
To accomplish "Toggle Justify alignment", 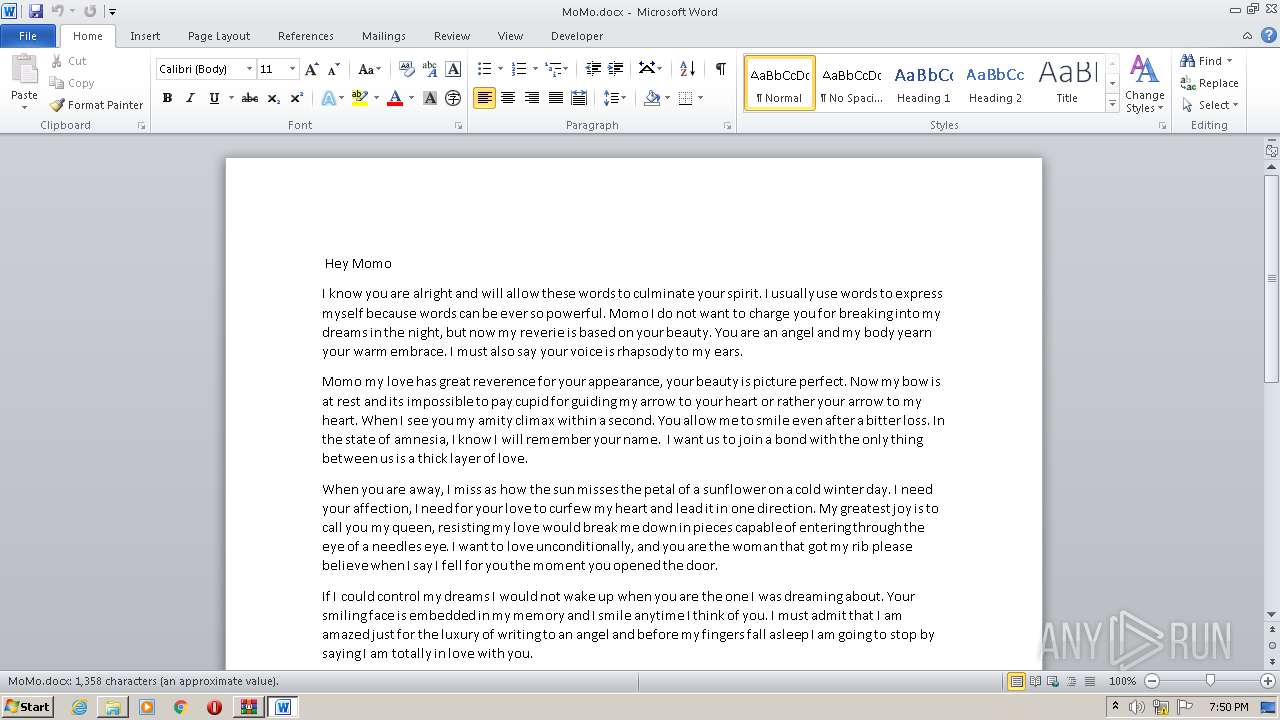I will click(556, 98).
